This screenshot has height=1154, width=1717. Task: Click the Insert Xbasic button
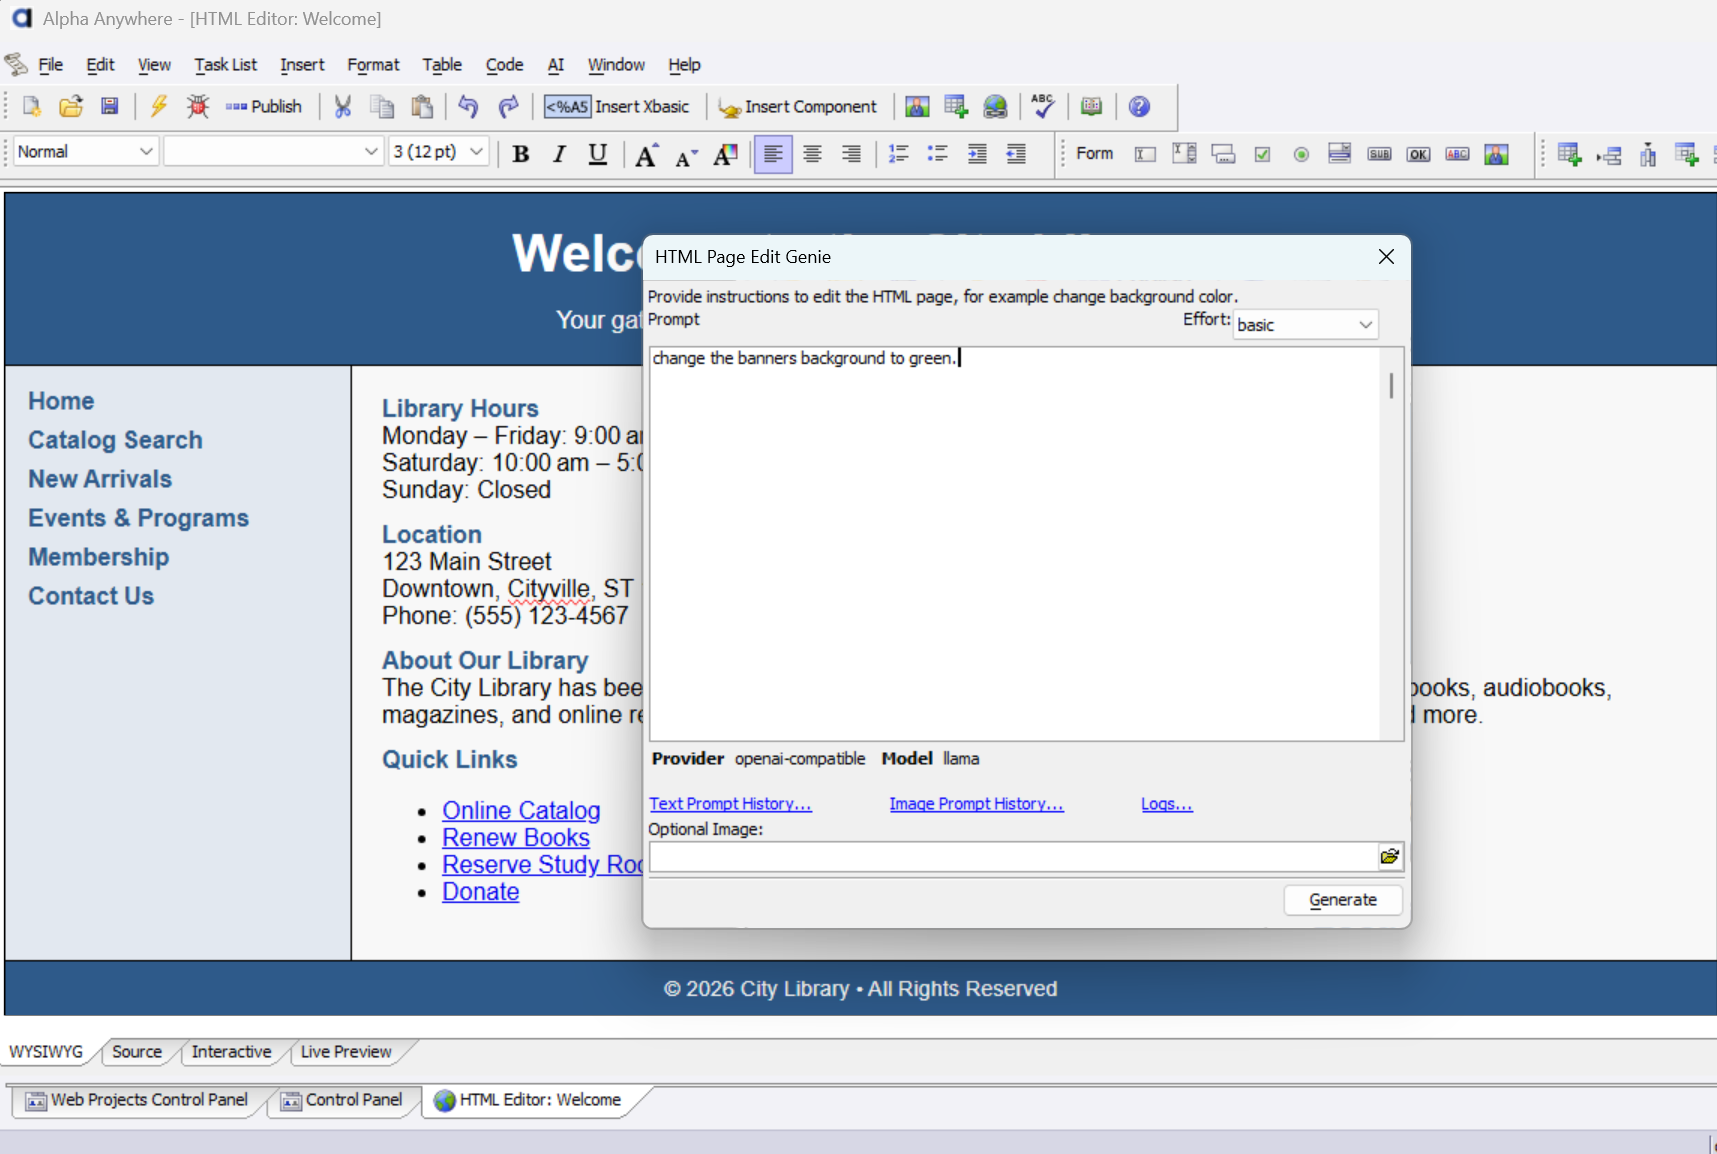(x=617, y=107)
